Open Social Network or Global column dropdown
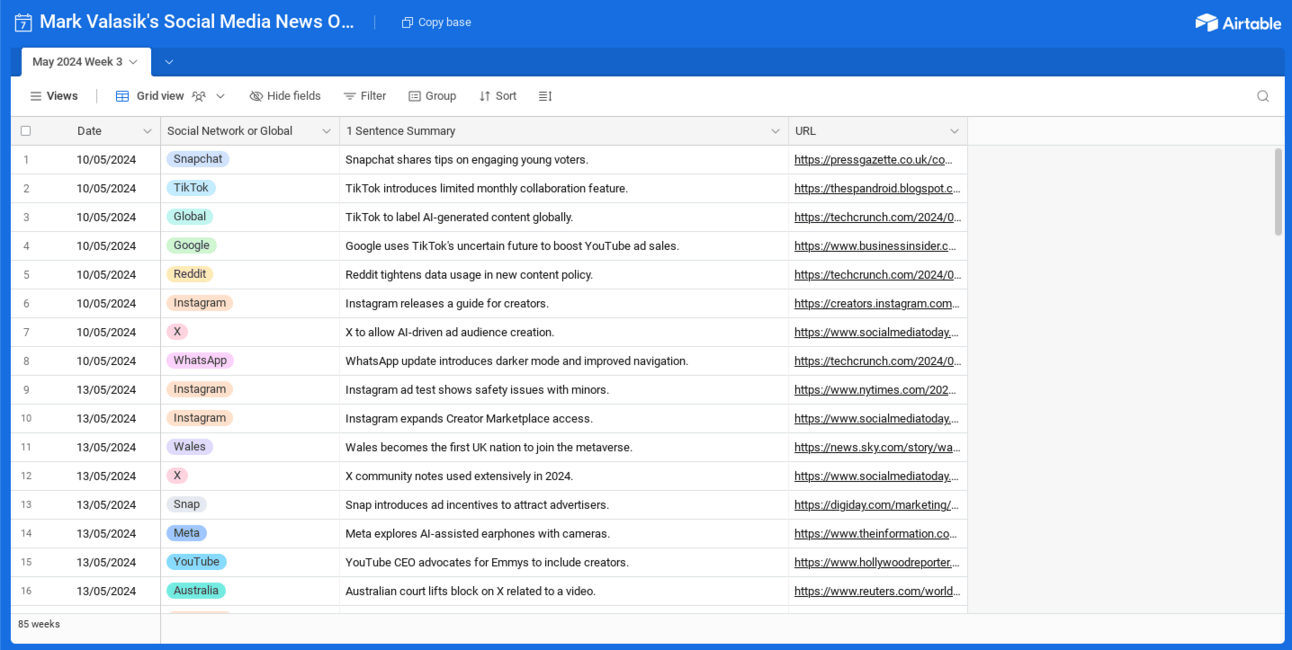The width and height of the screenshot is (1292, 650). point(326,131)
